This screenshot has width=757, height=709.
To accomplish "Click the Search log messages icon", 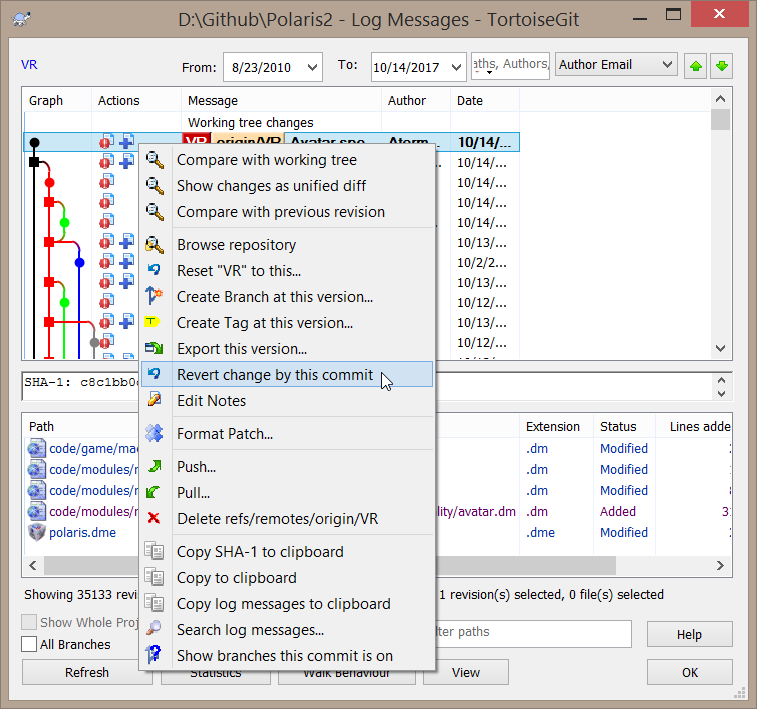I will click(154, 628).
